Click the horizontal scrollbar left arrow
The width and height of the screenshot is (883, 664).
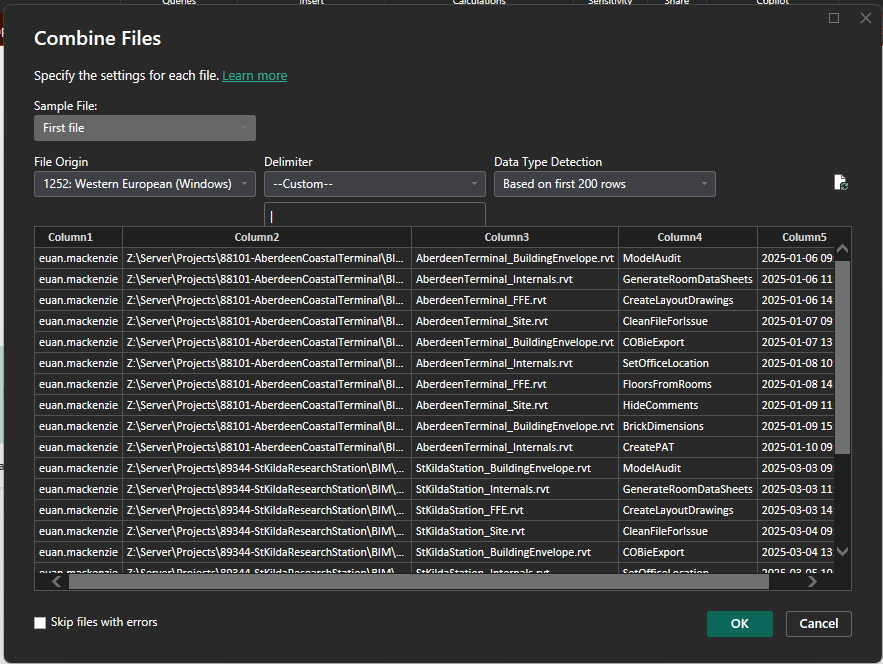pyautogui.click(x=54, y=580)
